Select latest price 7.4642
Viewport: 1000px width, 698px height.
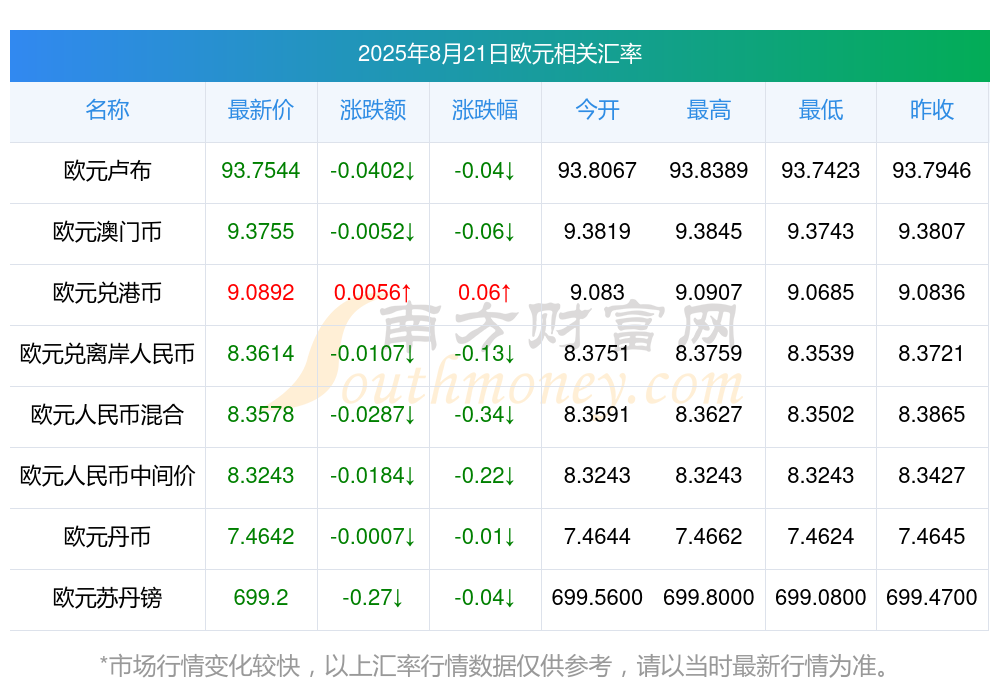[x=260, y=537]
